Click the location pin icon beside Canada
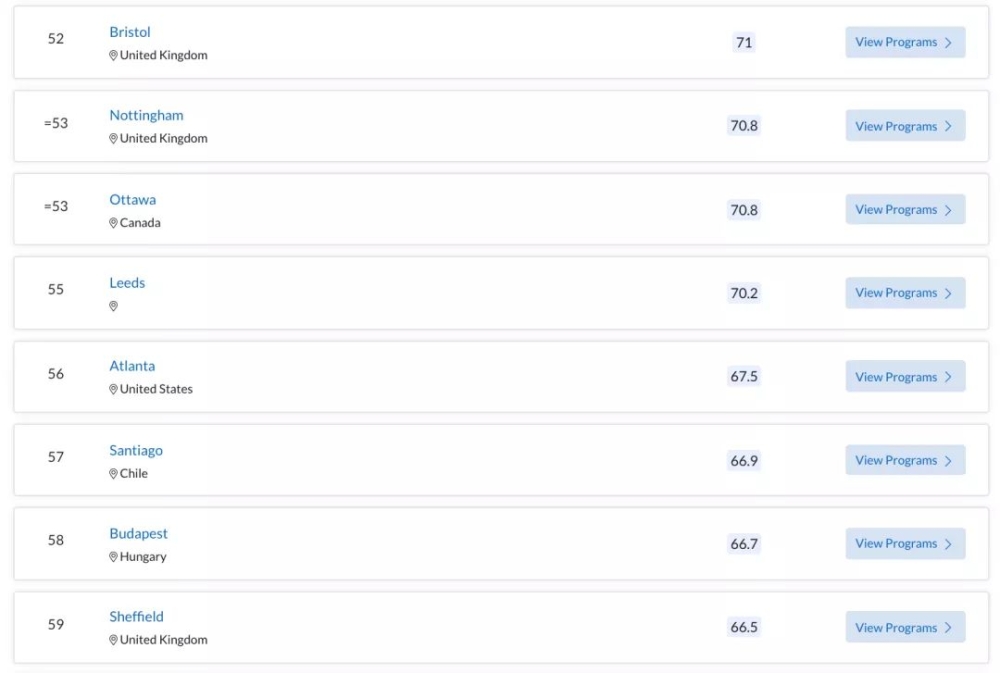This screenshot has width=1000, height=673. pos(114,223)
